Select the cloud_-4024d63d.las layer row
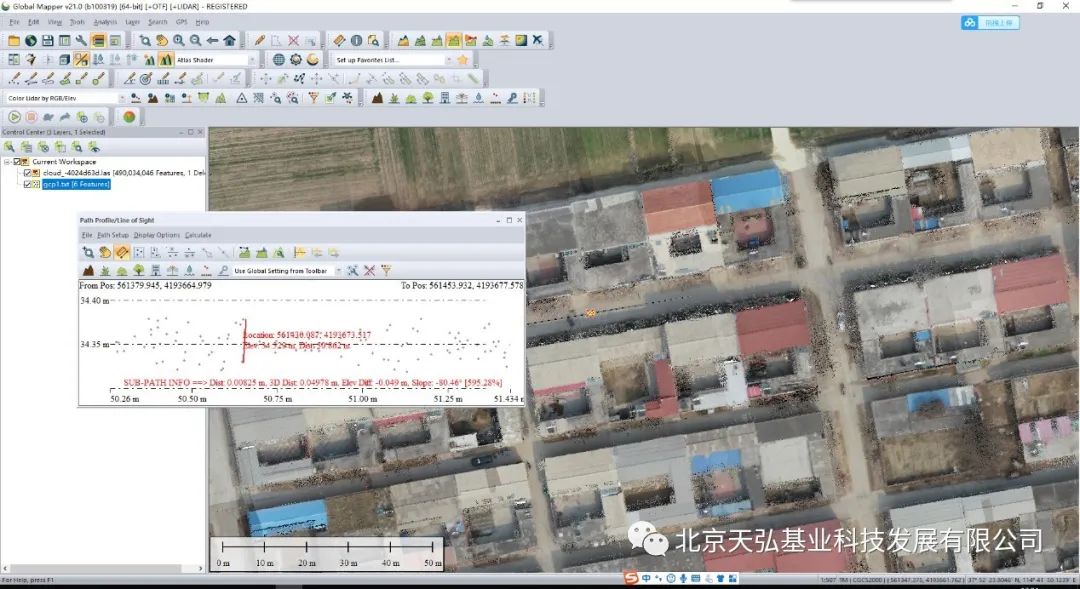 pyautogui.click(x=123, y=173)
